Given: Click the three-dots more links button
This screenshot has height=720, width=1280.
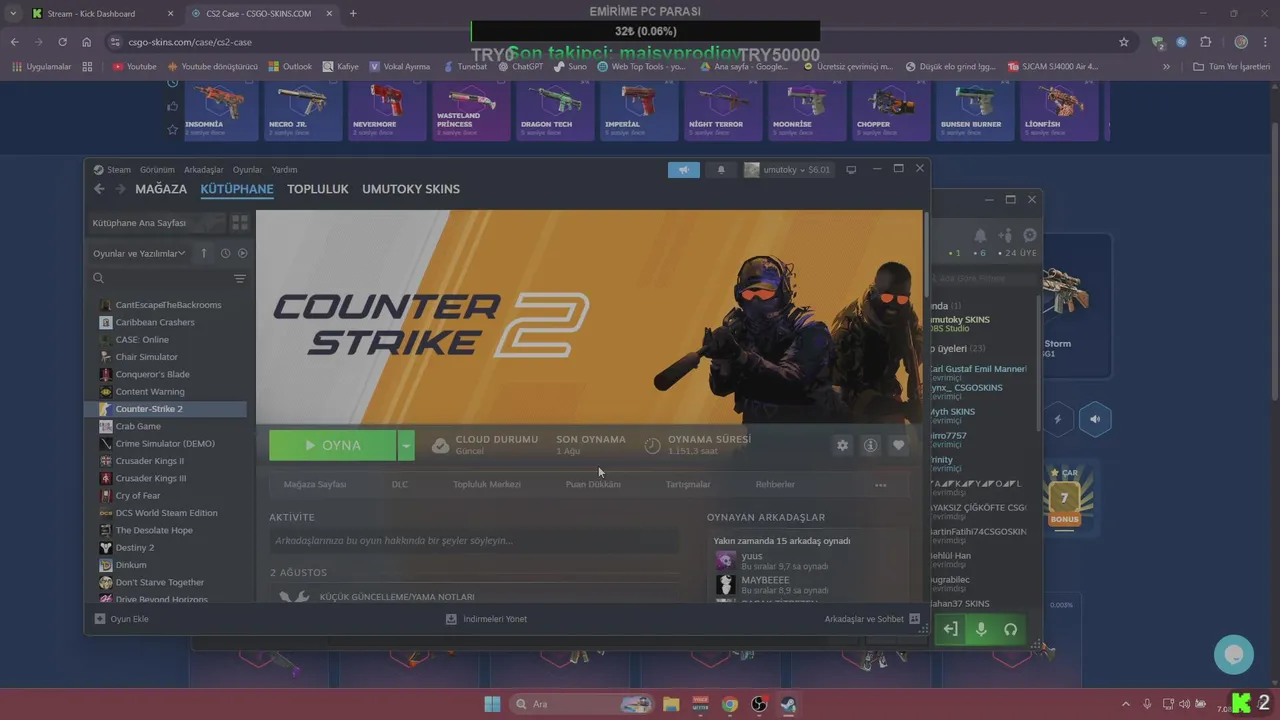Looking at the screenshot, I should 881,485.
